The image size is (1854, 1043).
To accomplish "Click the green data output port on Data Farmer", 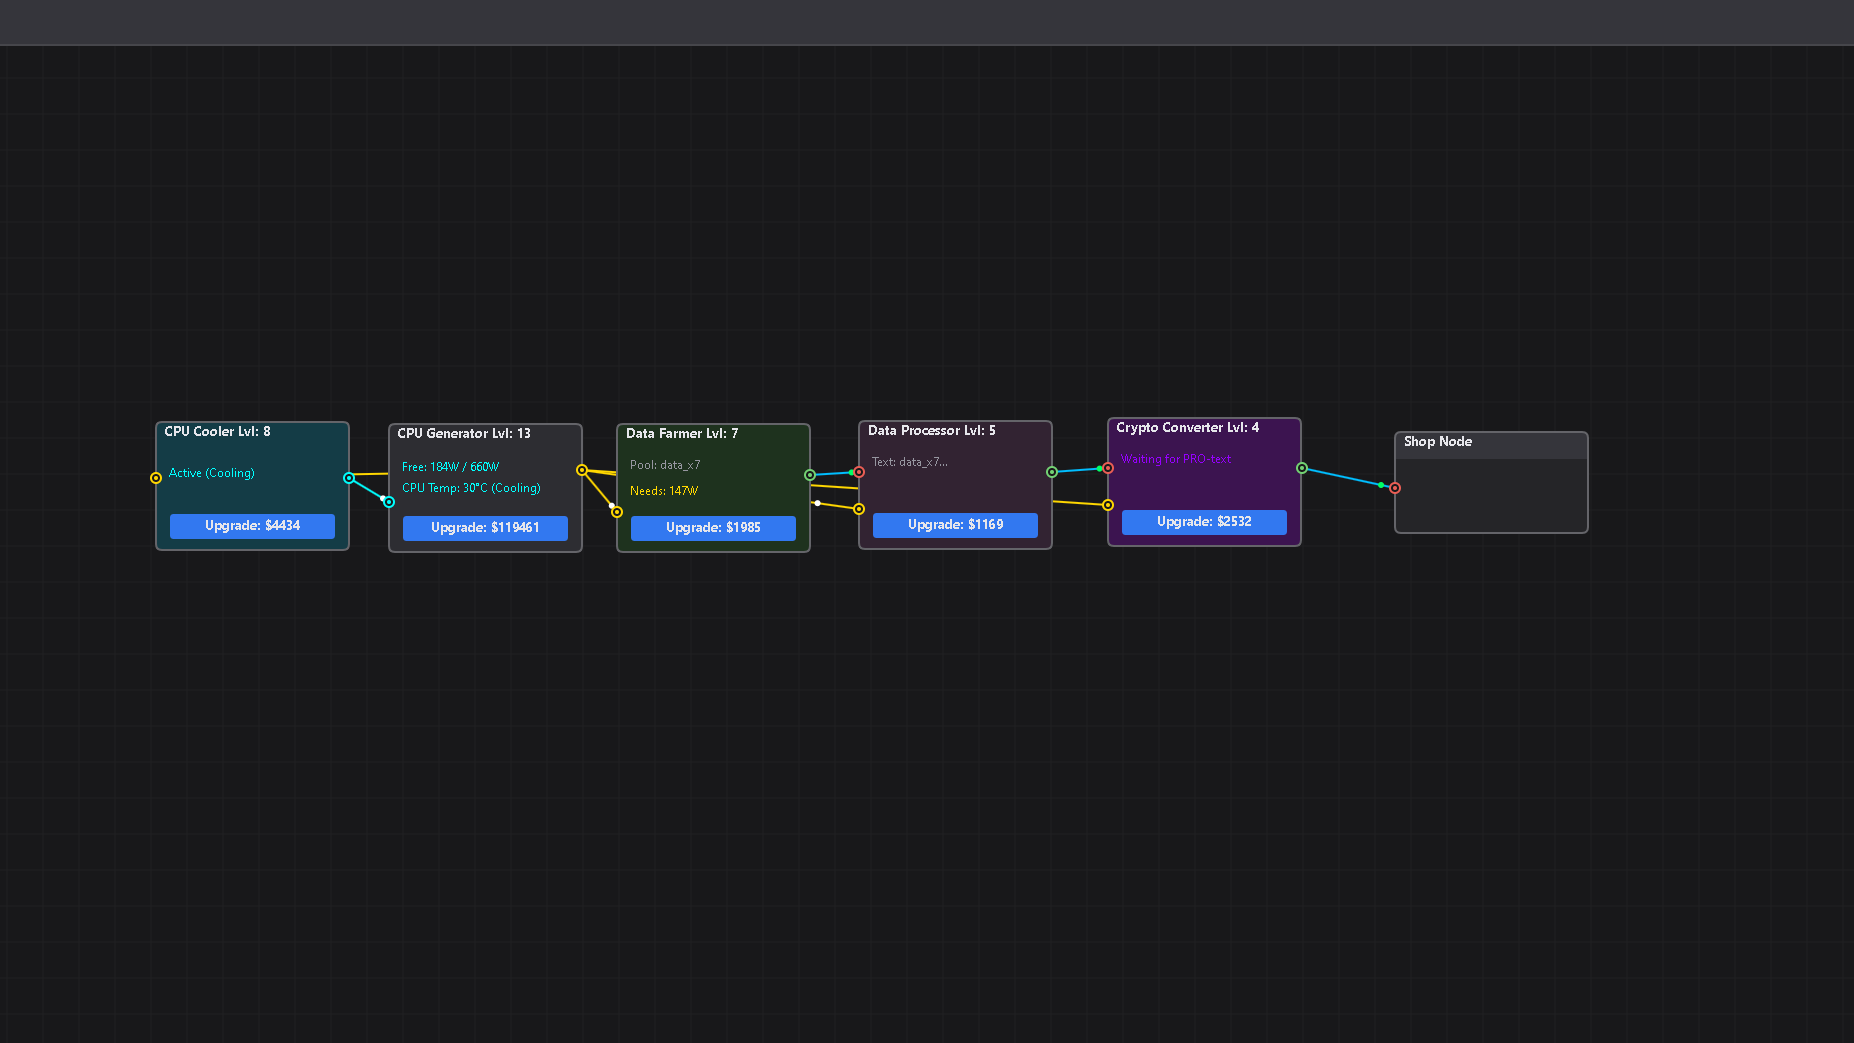I will 810,475.
